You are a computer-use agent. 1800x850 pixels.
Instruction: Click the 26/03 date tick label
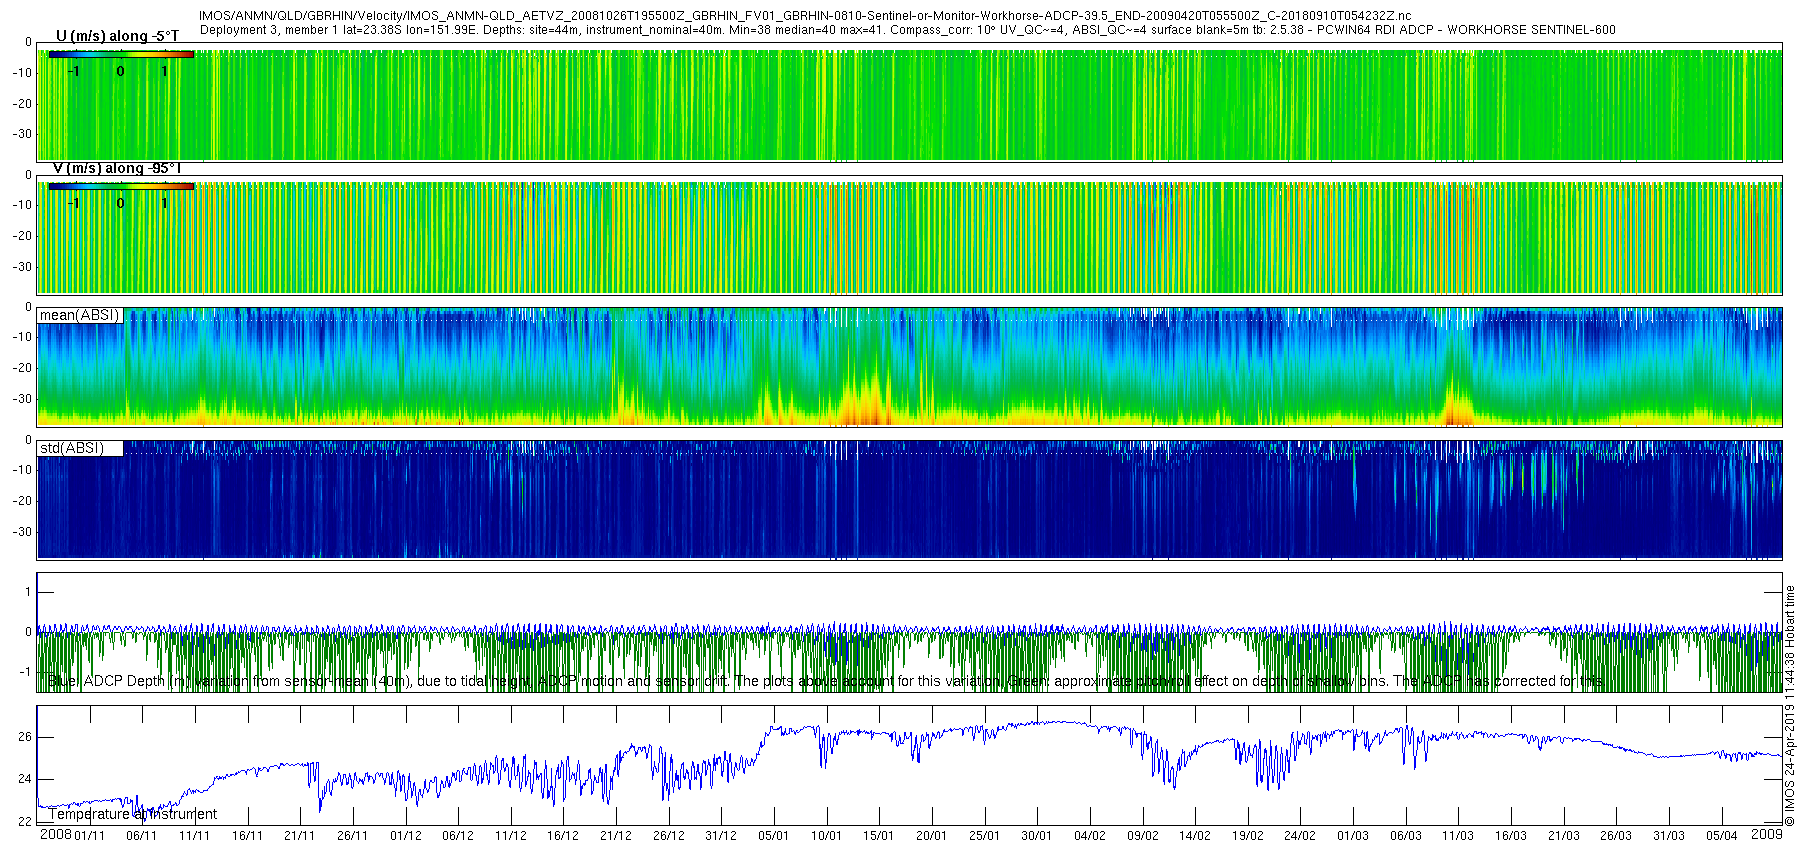(x=1616, y=836)
